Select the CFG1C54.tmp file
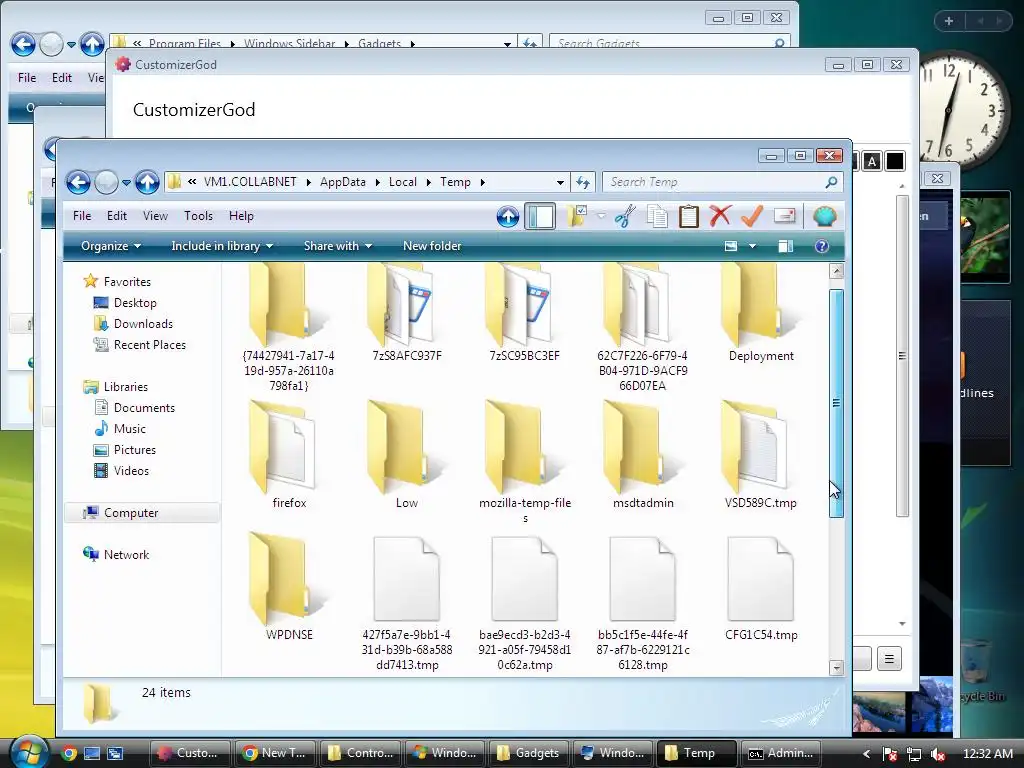 761,587
